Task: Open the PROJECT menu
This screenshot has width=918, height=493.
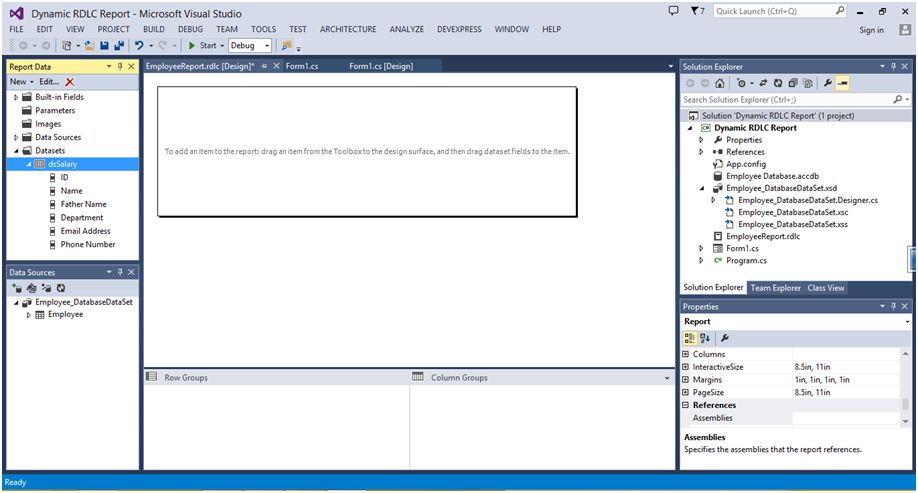Action: coord(114,29)
